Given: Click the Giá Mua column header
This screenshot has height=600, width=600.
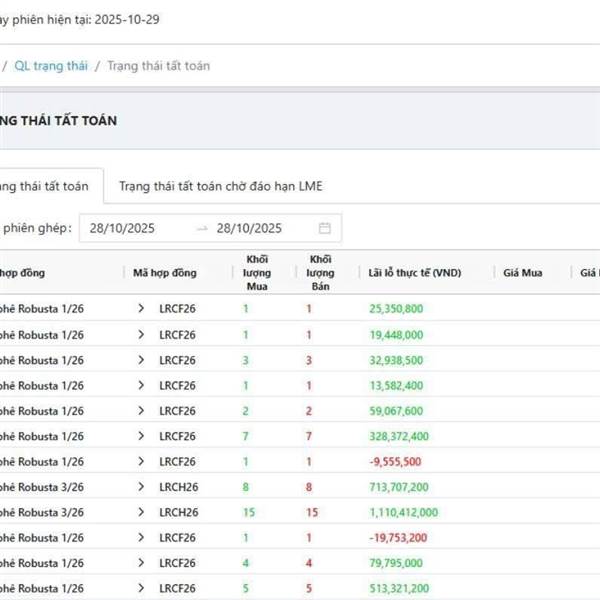Looking at the screenshot, I should pos(522,273).
